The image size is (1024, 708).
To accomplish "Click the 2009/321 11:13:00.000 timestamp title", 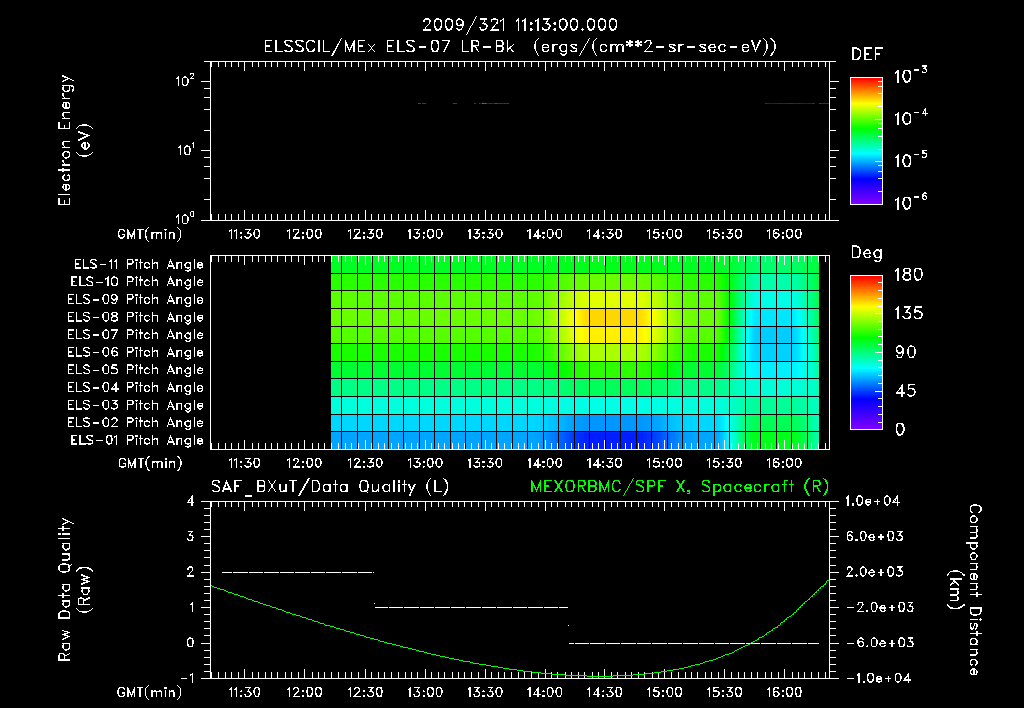I will 520,25.
